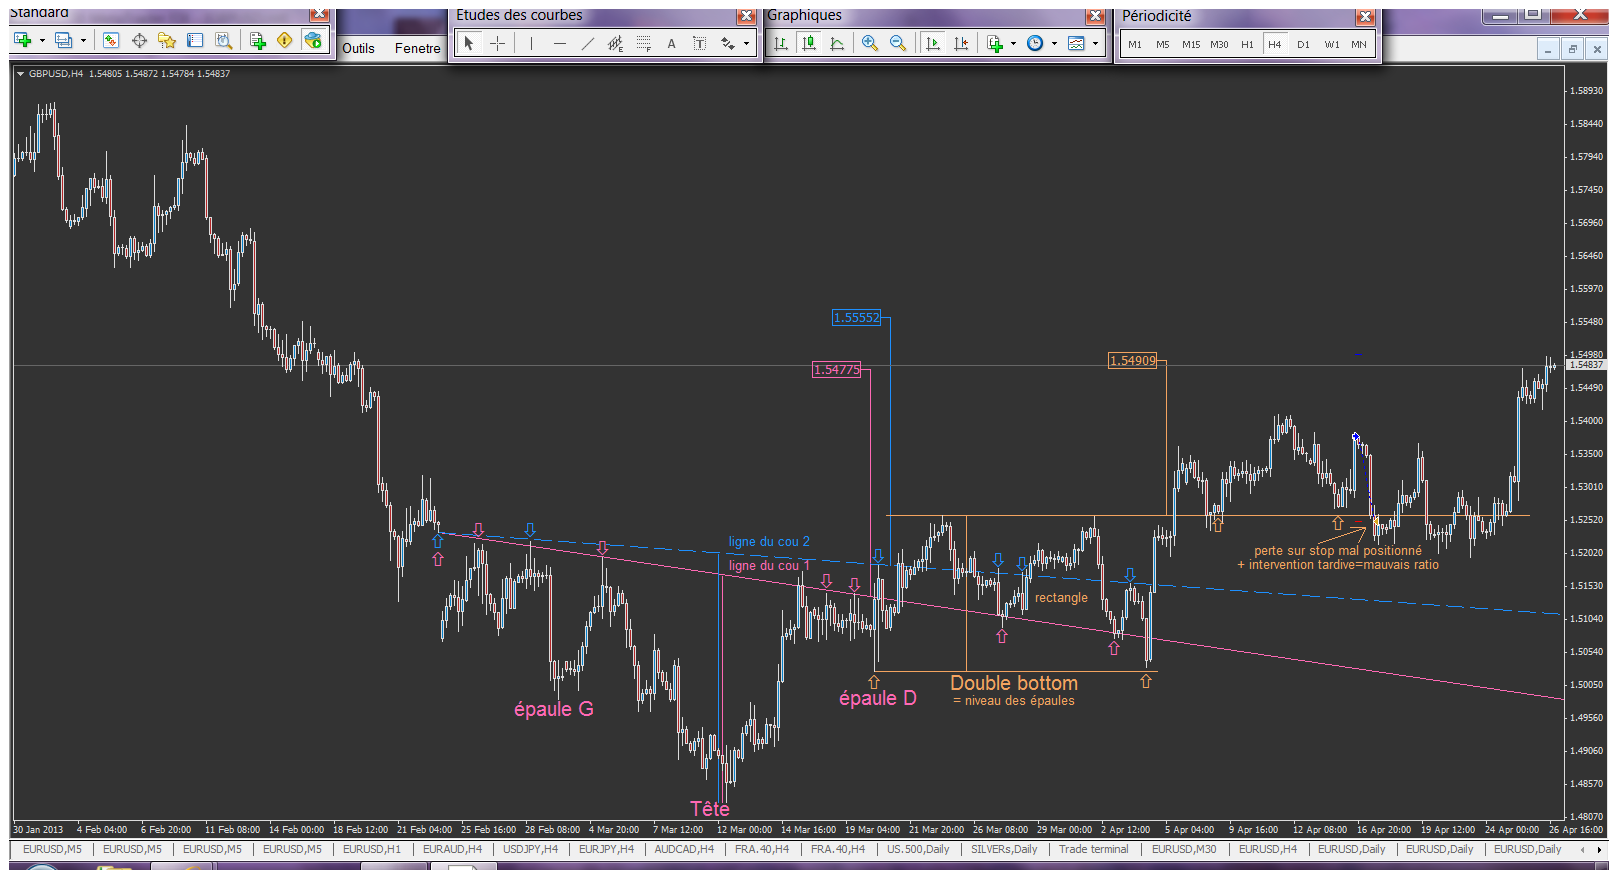Select the H4 timeframe button
This screenshot has width=1618, height=870.
1275,44
